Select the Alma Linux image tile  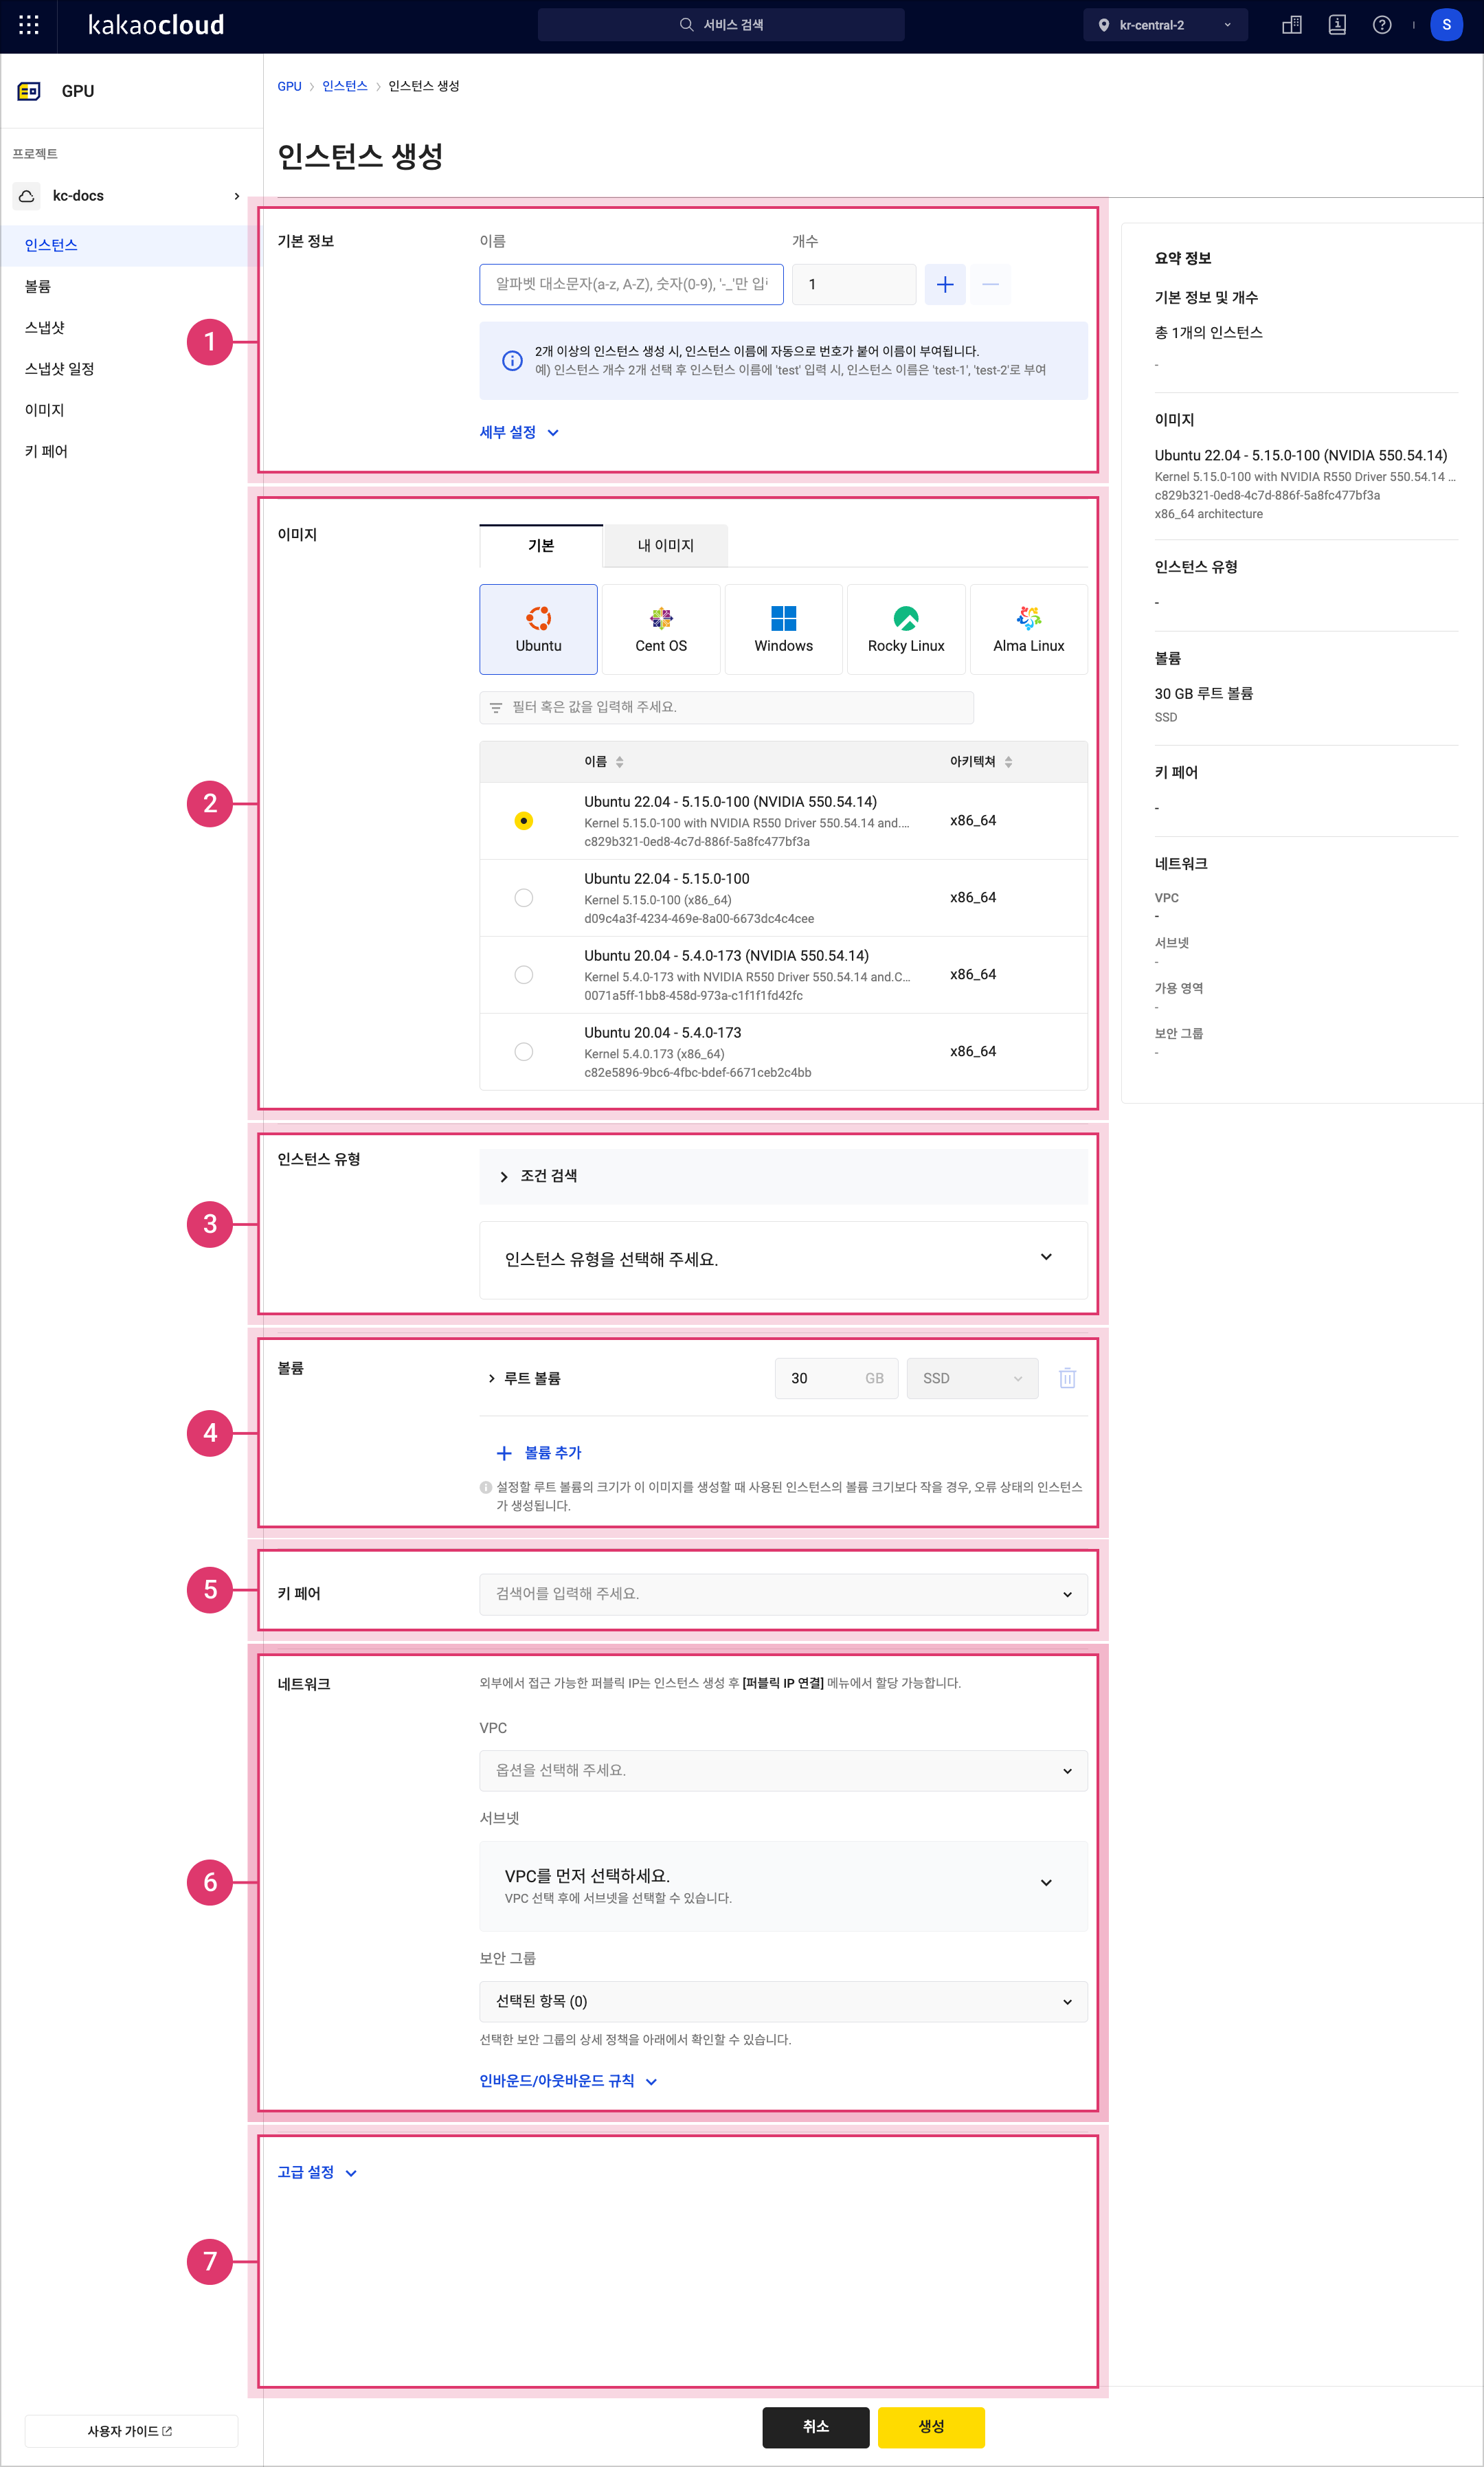(1028, 629)
